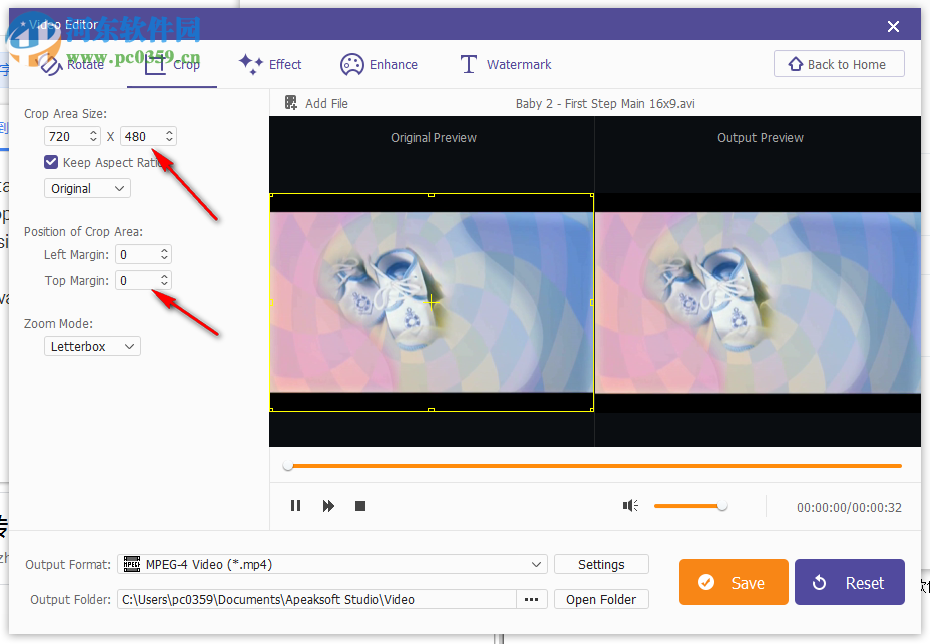930x644 pixels.
Task: Toggle the Keep Aspect Ratio checkbox
Action: tap(50, 161)
